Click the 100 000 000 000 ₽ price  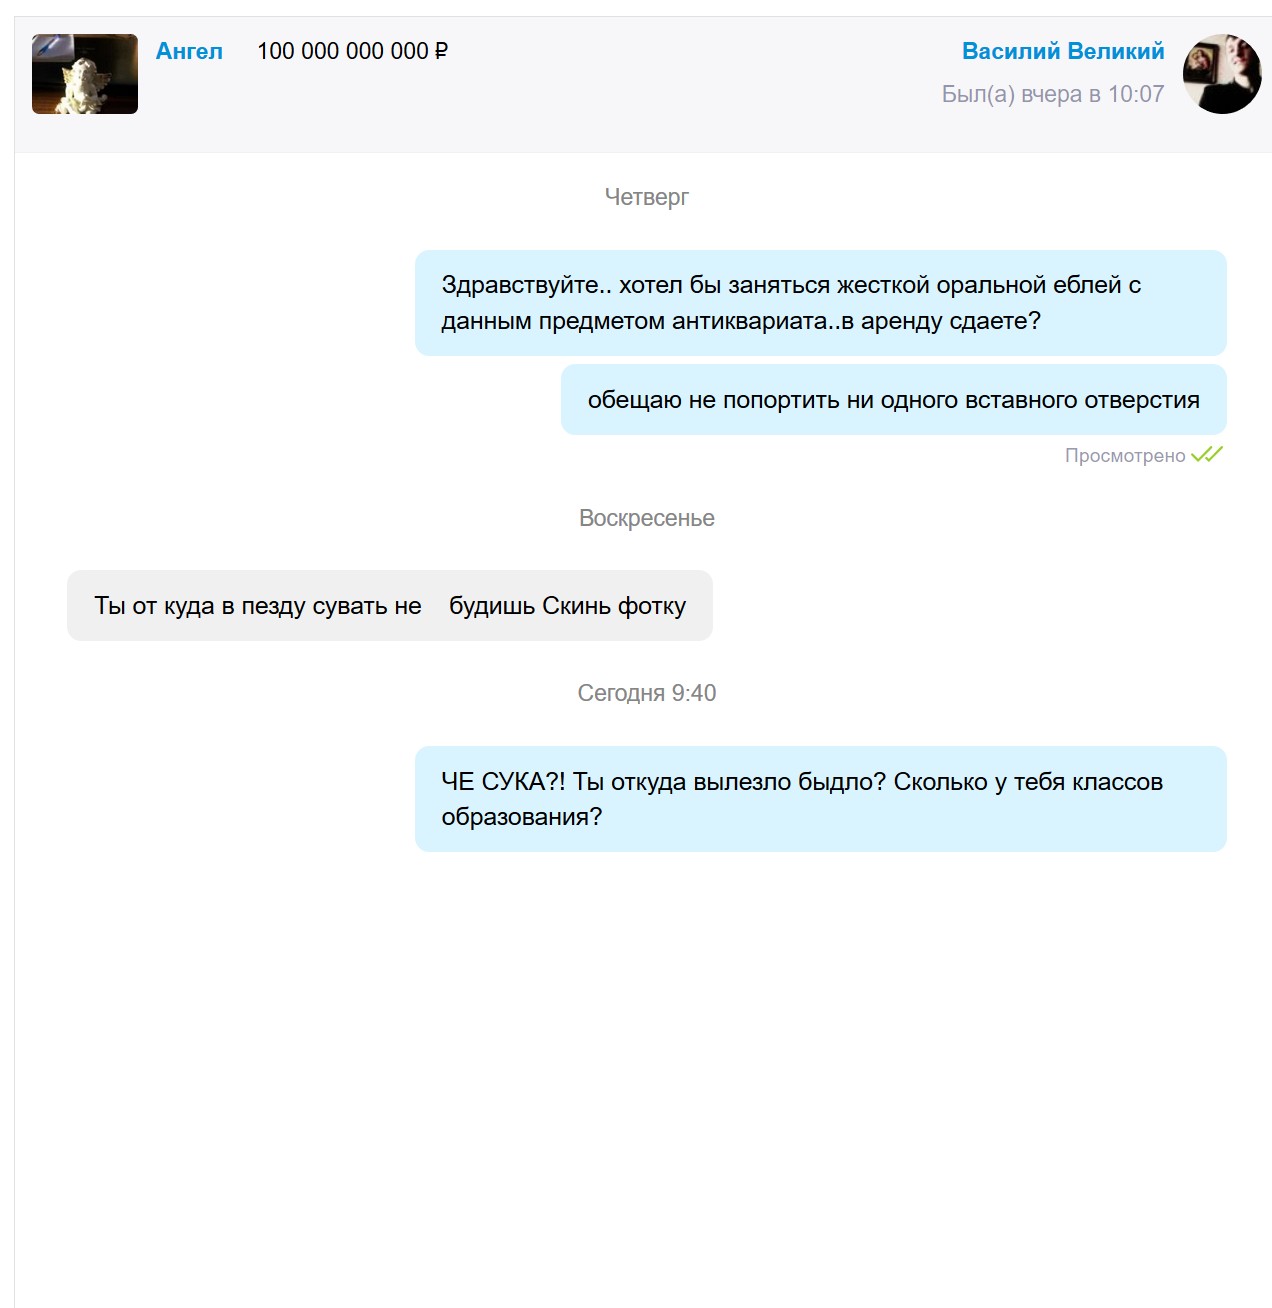tap(352, 51)
